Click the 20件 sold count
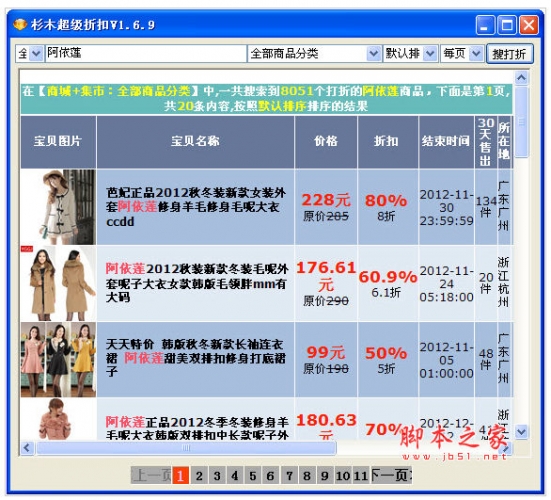Viewport: 551px width, 500px height. coord(486,283)
